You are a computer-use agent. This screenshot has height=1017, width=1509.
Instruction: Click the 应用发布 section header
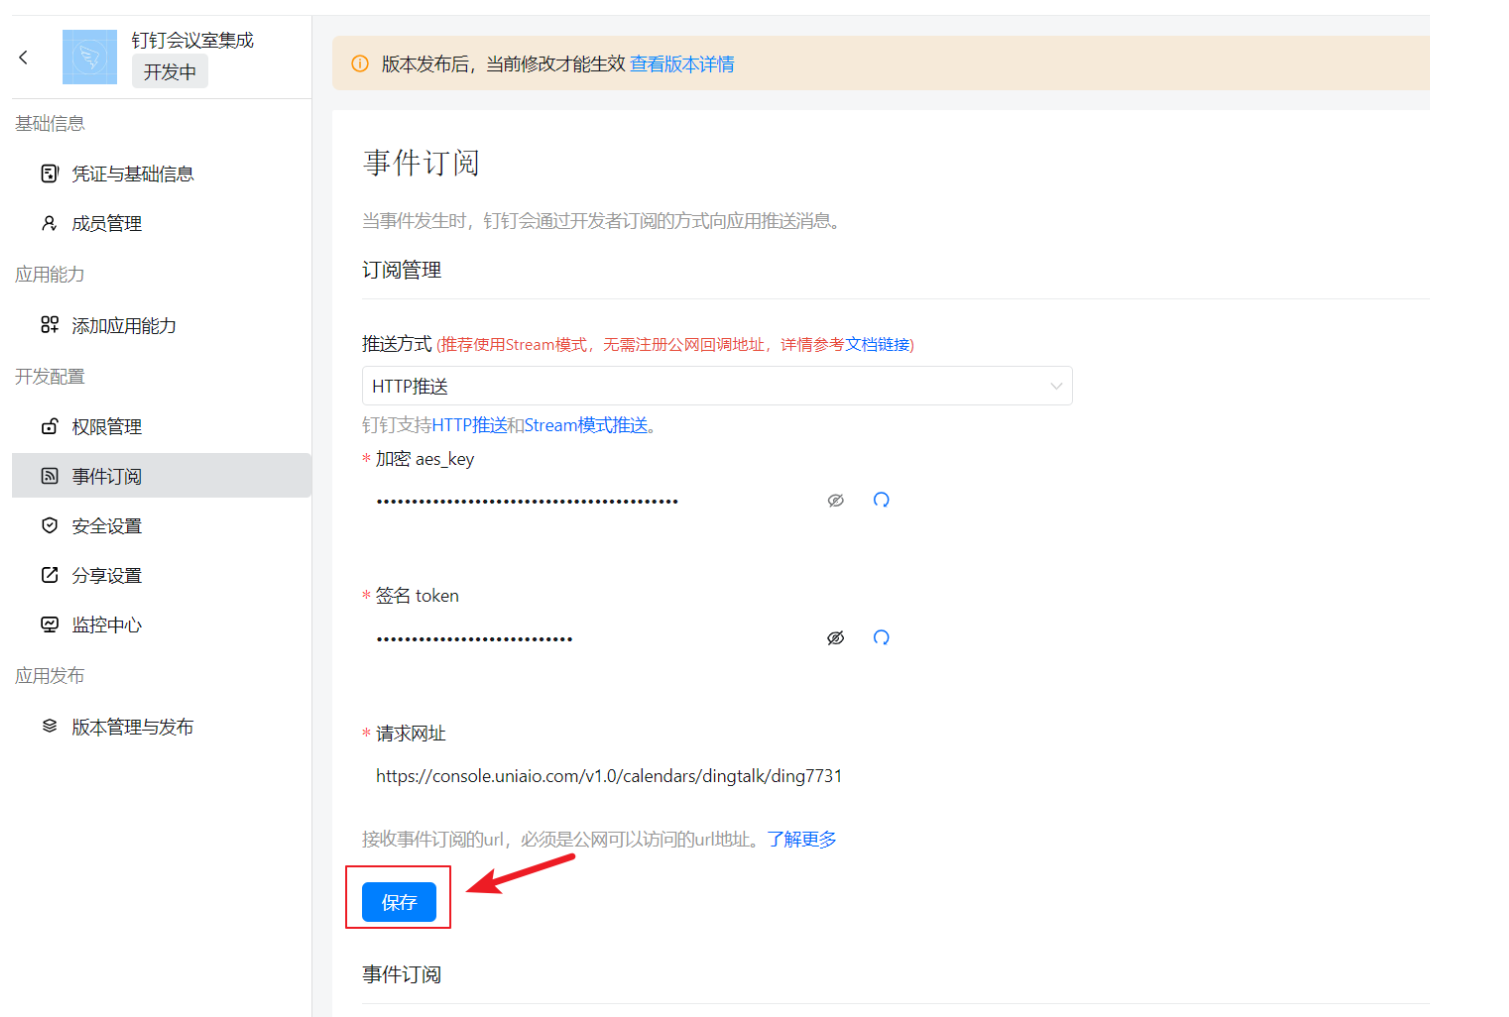pos(50,676)
